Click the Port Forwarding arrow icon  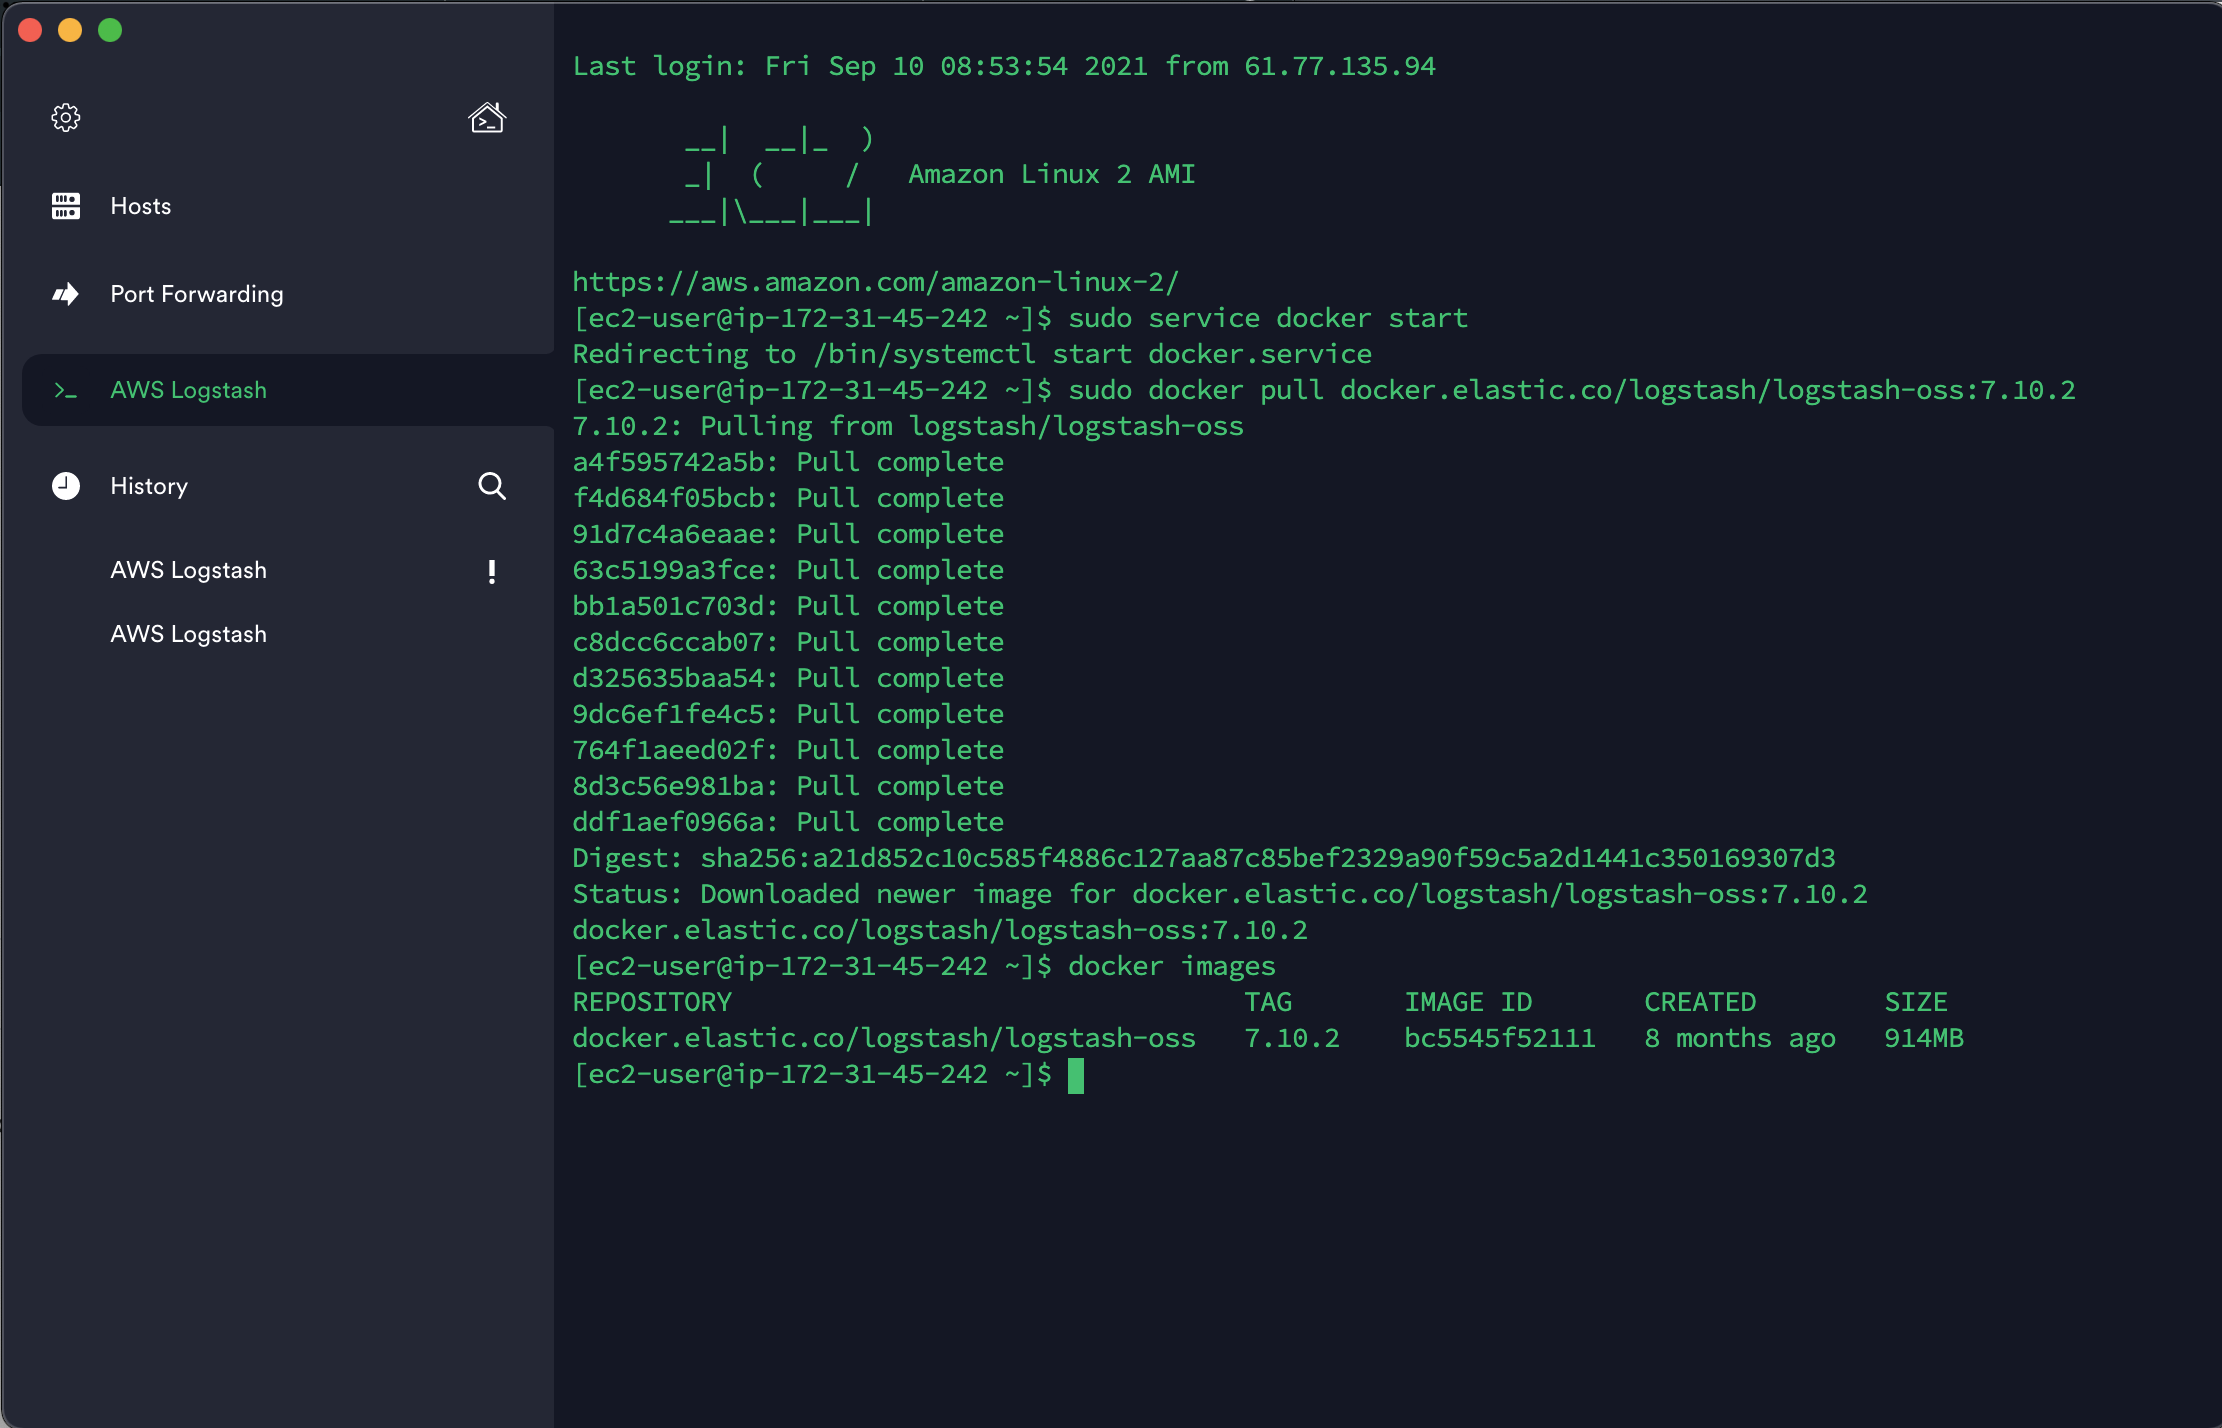[x=66, y=294]
